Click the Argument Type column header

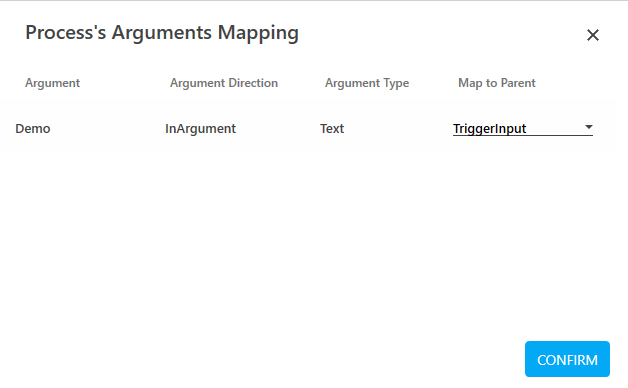[367, 83]
